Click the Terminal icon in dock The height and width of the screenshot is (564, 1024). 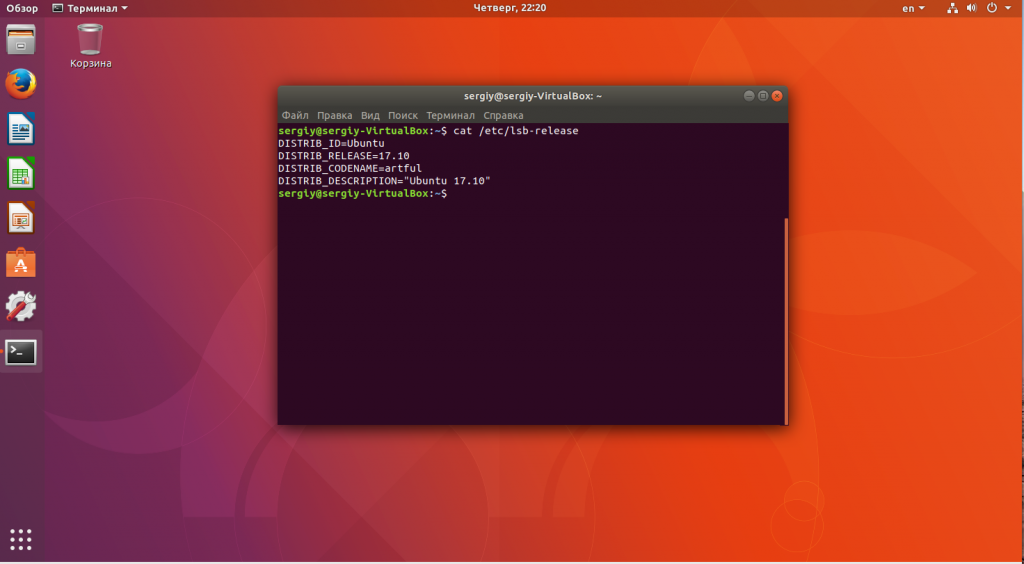point(21,351)
